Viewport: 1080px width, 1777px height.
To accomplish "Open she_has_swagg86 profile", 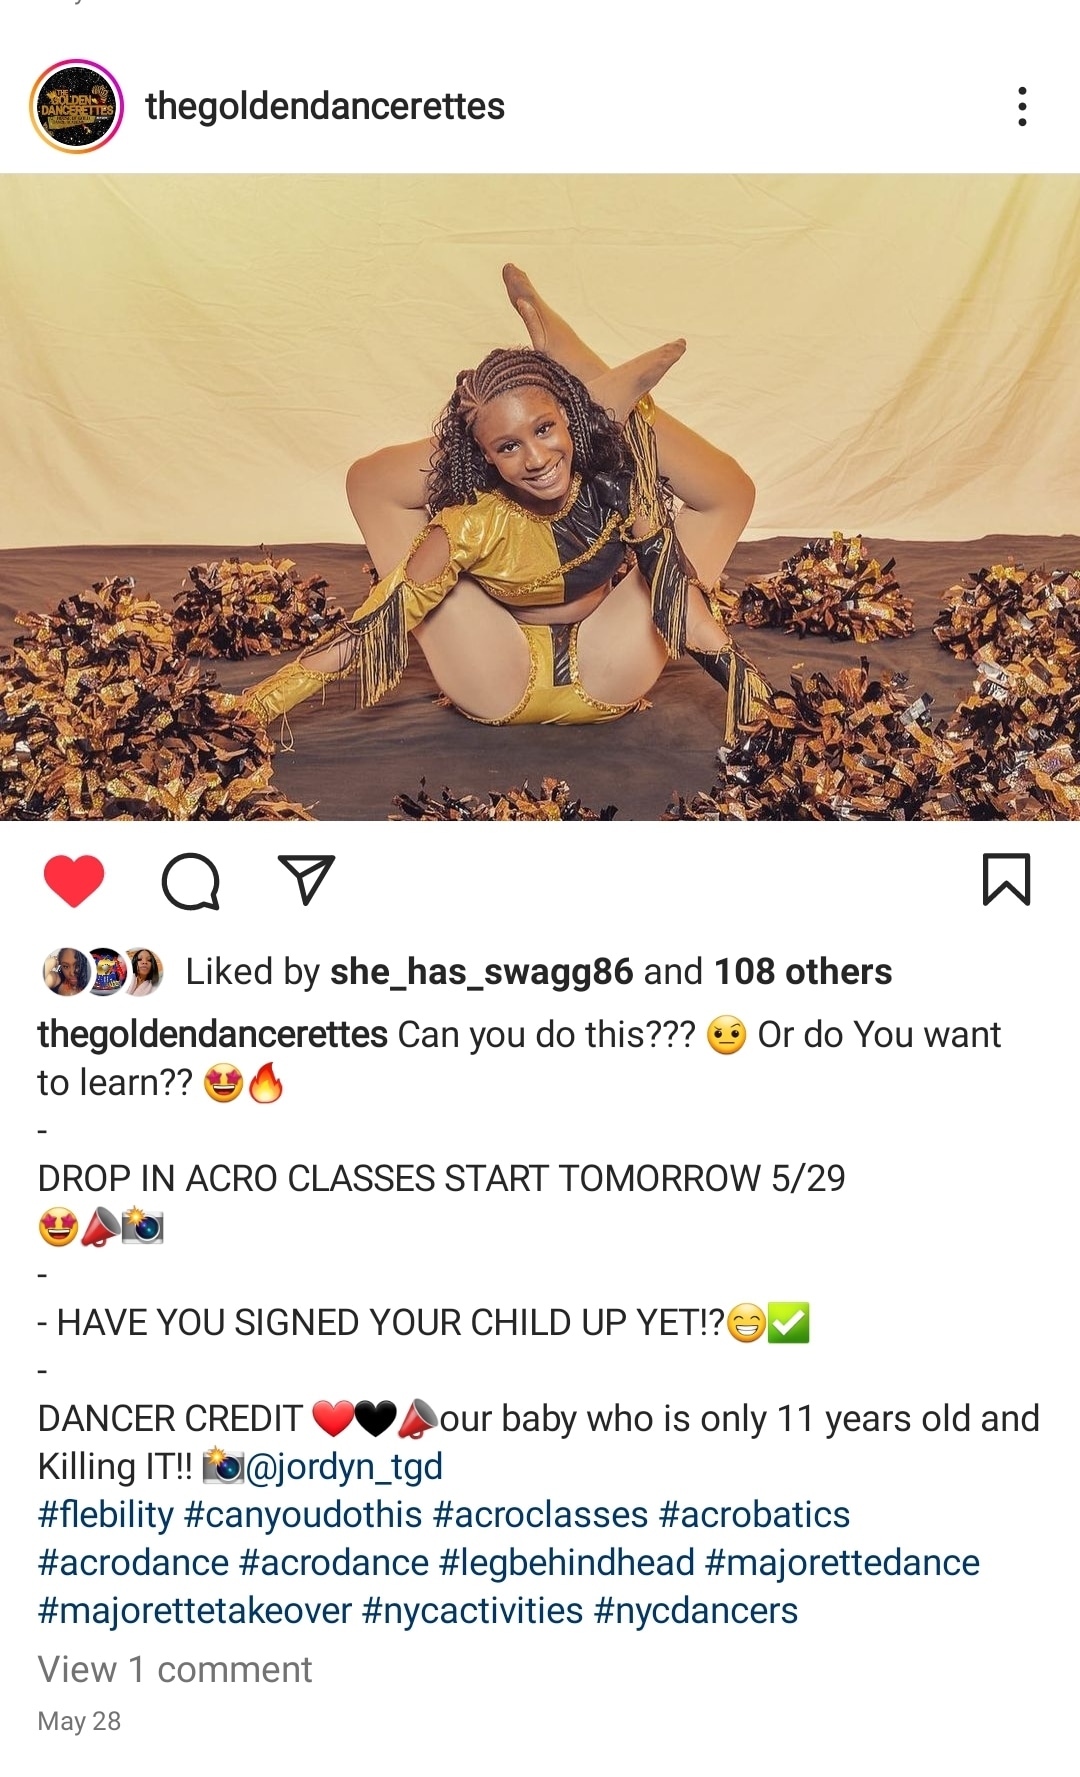I will [481, 972].
